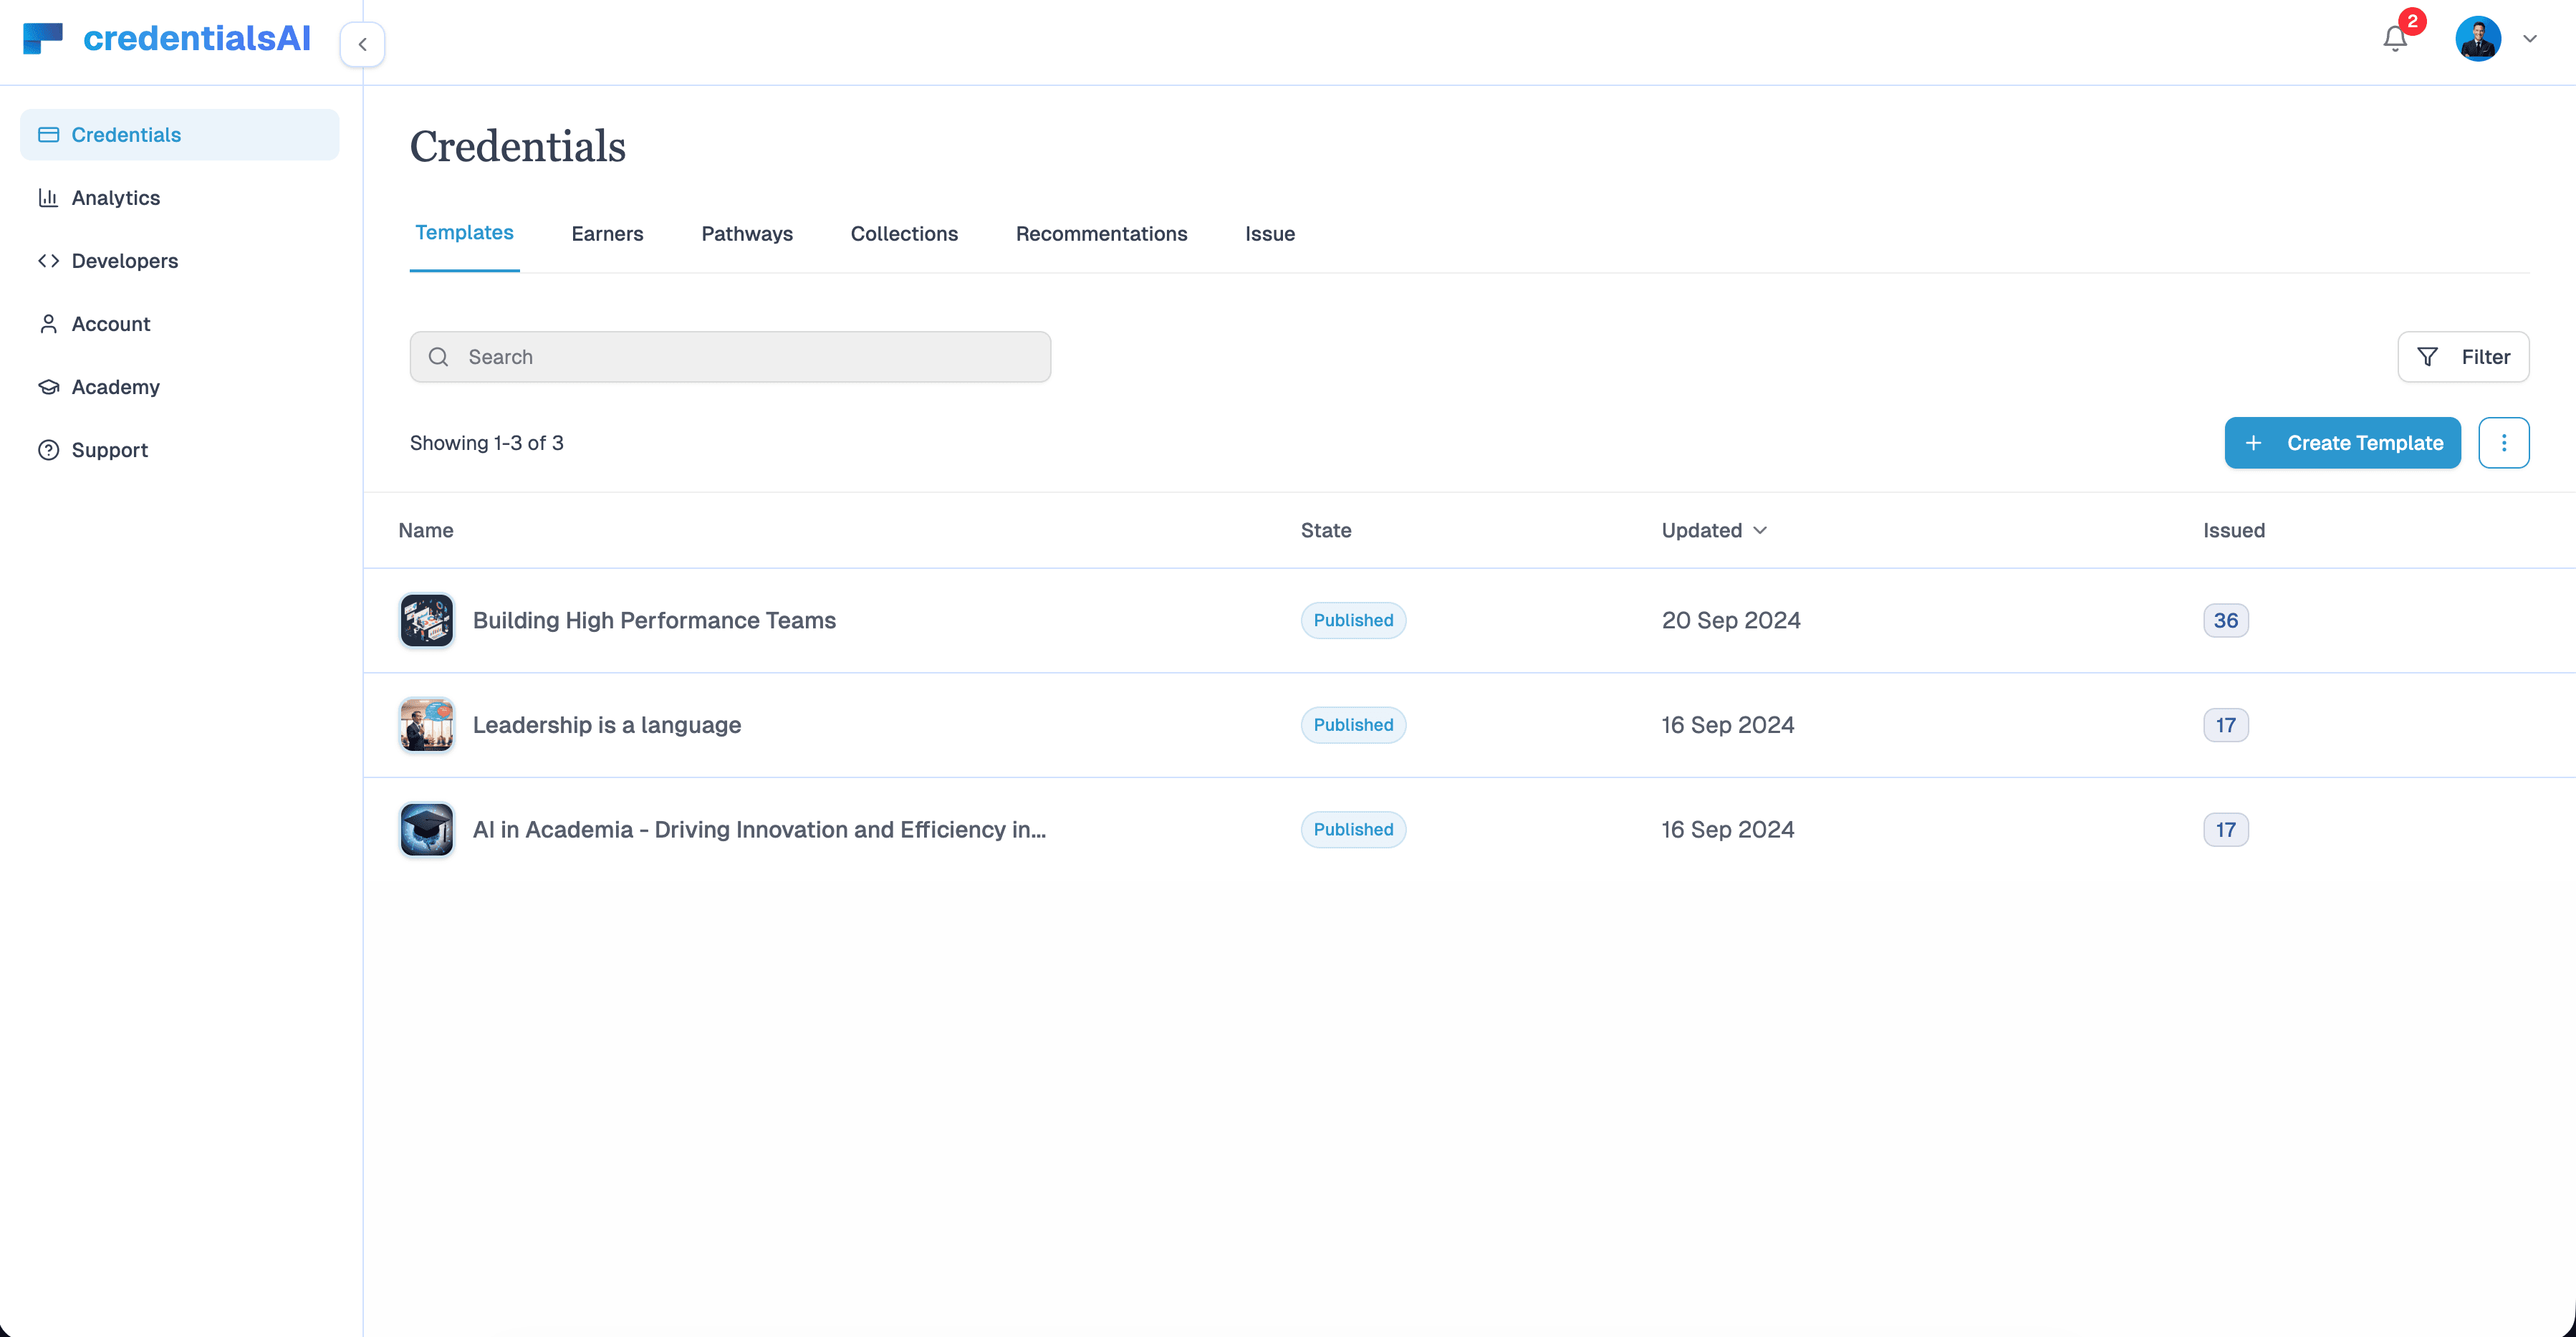Open the Analytics section icon
The image size is (2576, 1337).
pos(49,197)
